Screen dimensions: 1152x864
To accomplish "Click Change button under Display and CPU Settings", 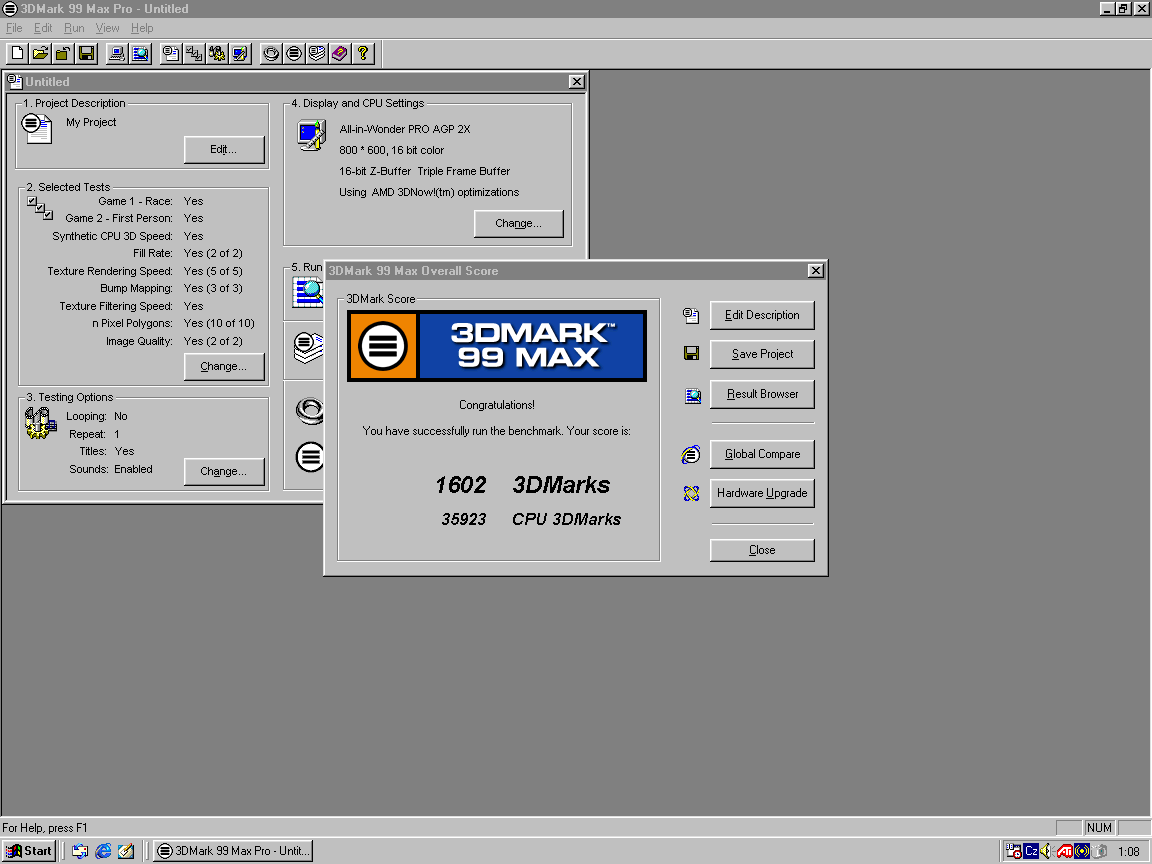I will pos(518,223).
